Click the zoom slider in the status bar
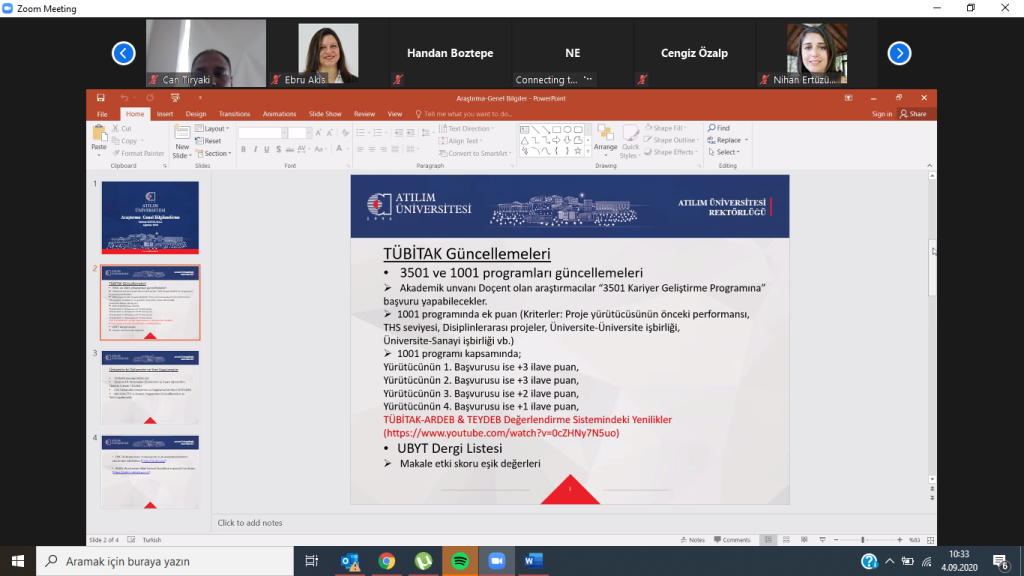Viewport: 1024px width, 576px height. tap(862, 540)
